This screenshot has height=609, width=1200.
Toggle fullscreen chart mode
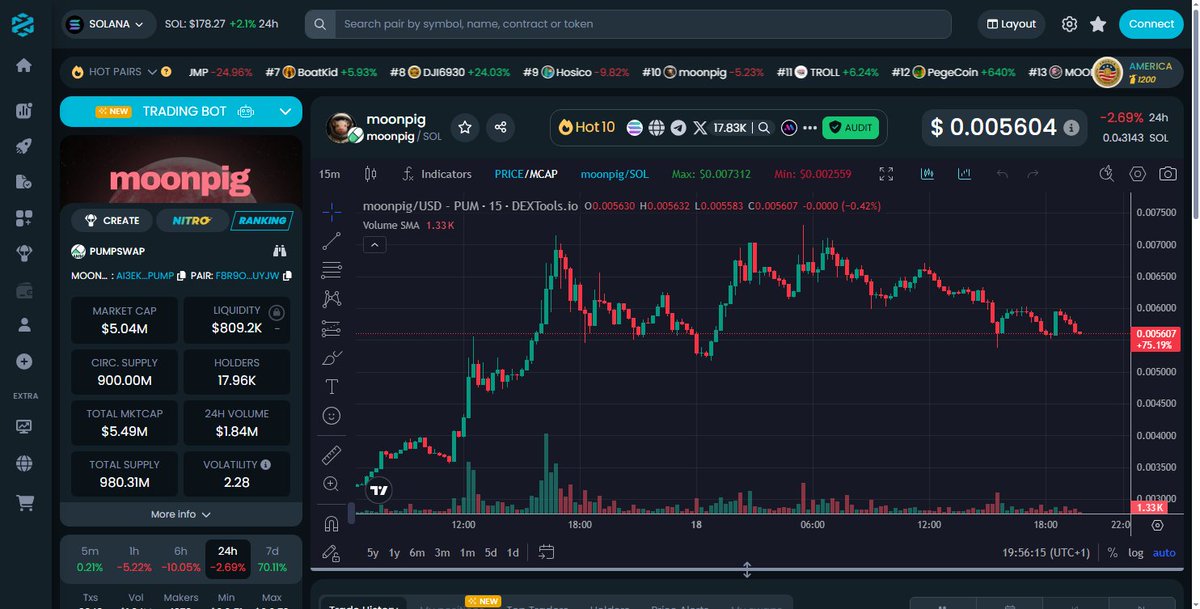coord(886,174)
